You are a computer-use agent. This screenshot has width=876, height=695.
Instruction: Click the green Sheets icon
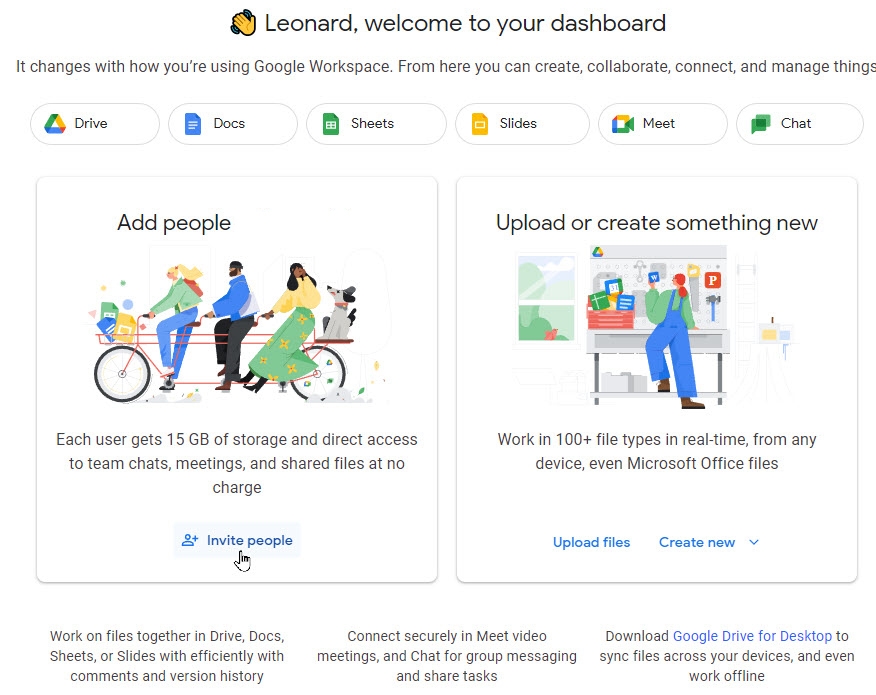(x=331, y=123)
